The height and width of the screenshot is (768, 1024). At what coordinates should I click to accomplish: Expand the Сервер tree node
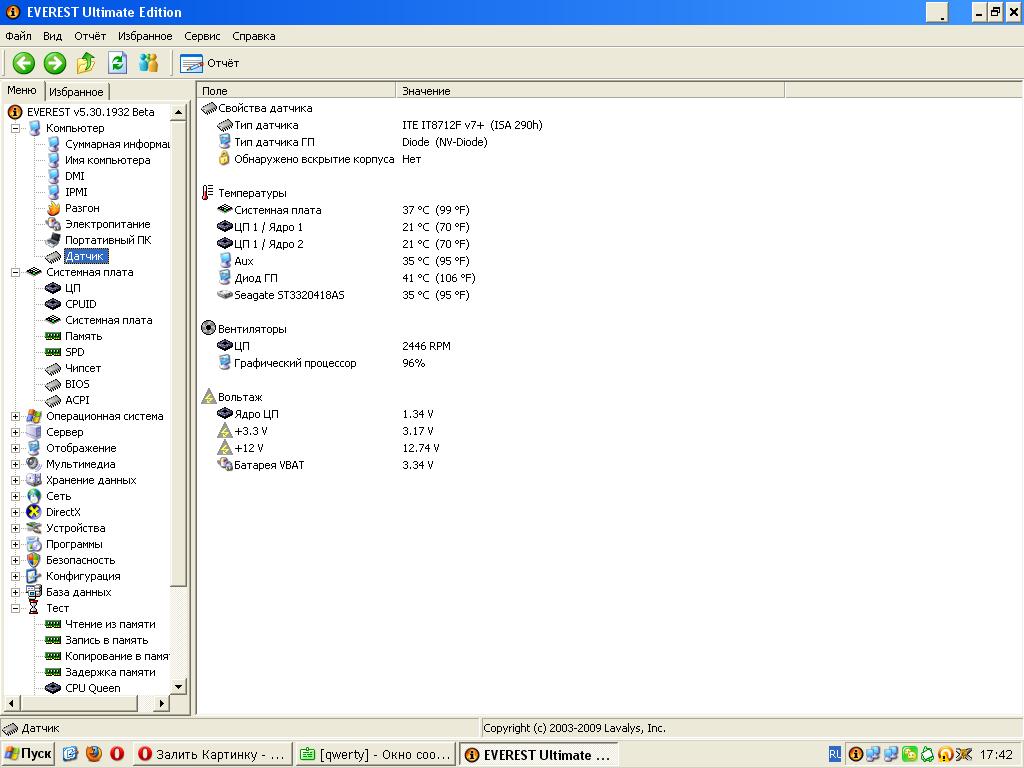(16, 432)
